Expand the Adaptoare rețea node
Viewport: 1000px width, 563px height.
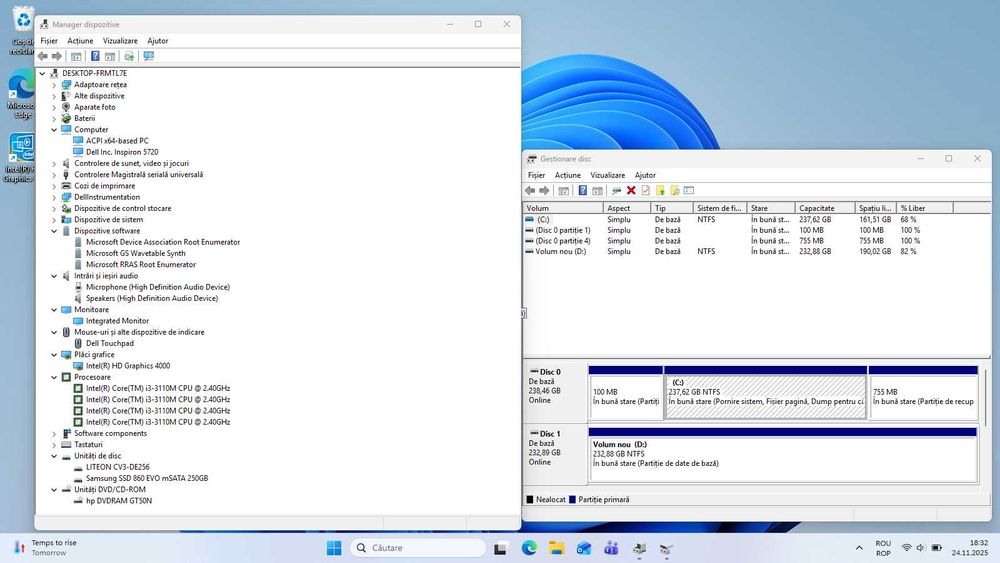point(54,85)
